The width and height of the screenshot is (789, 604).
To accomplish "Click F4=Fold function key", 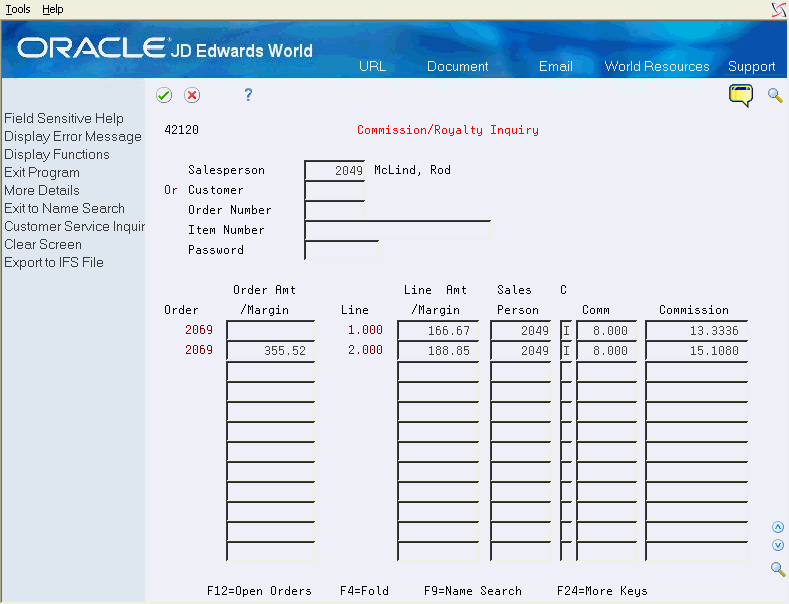I will [x=364, y=591].
